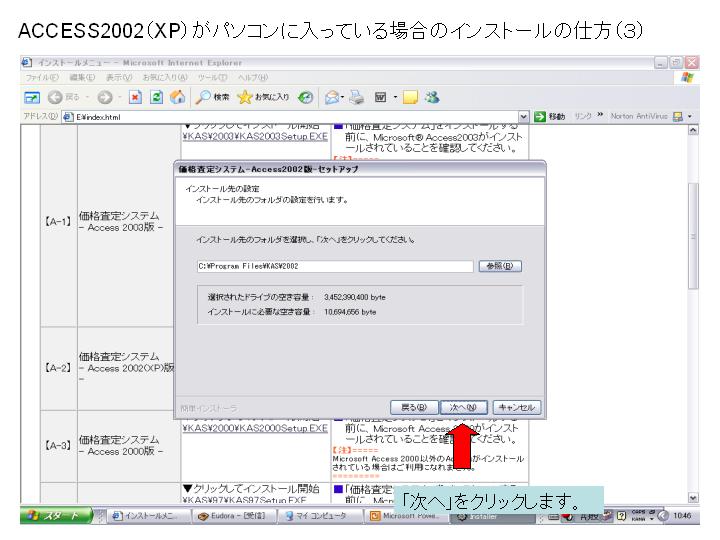Click the Edit with Word icon
Image resolution: width=720 pixels, height=540 pixels.
(x=381, y=97)
